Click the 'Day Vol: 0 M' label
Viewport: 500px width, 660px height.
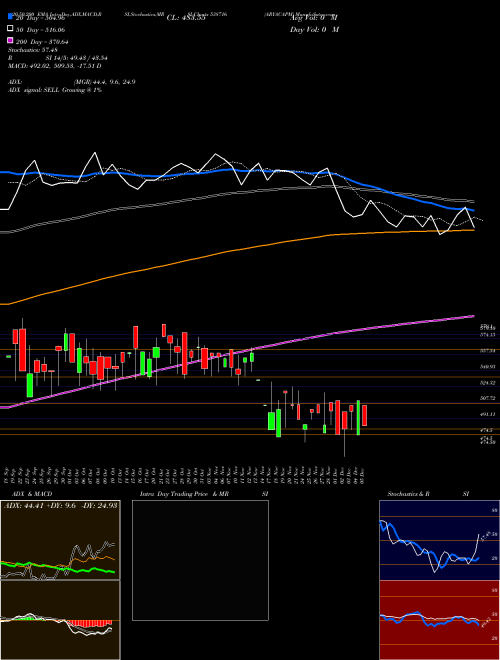314,29
